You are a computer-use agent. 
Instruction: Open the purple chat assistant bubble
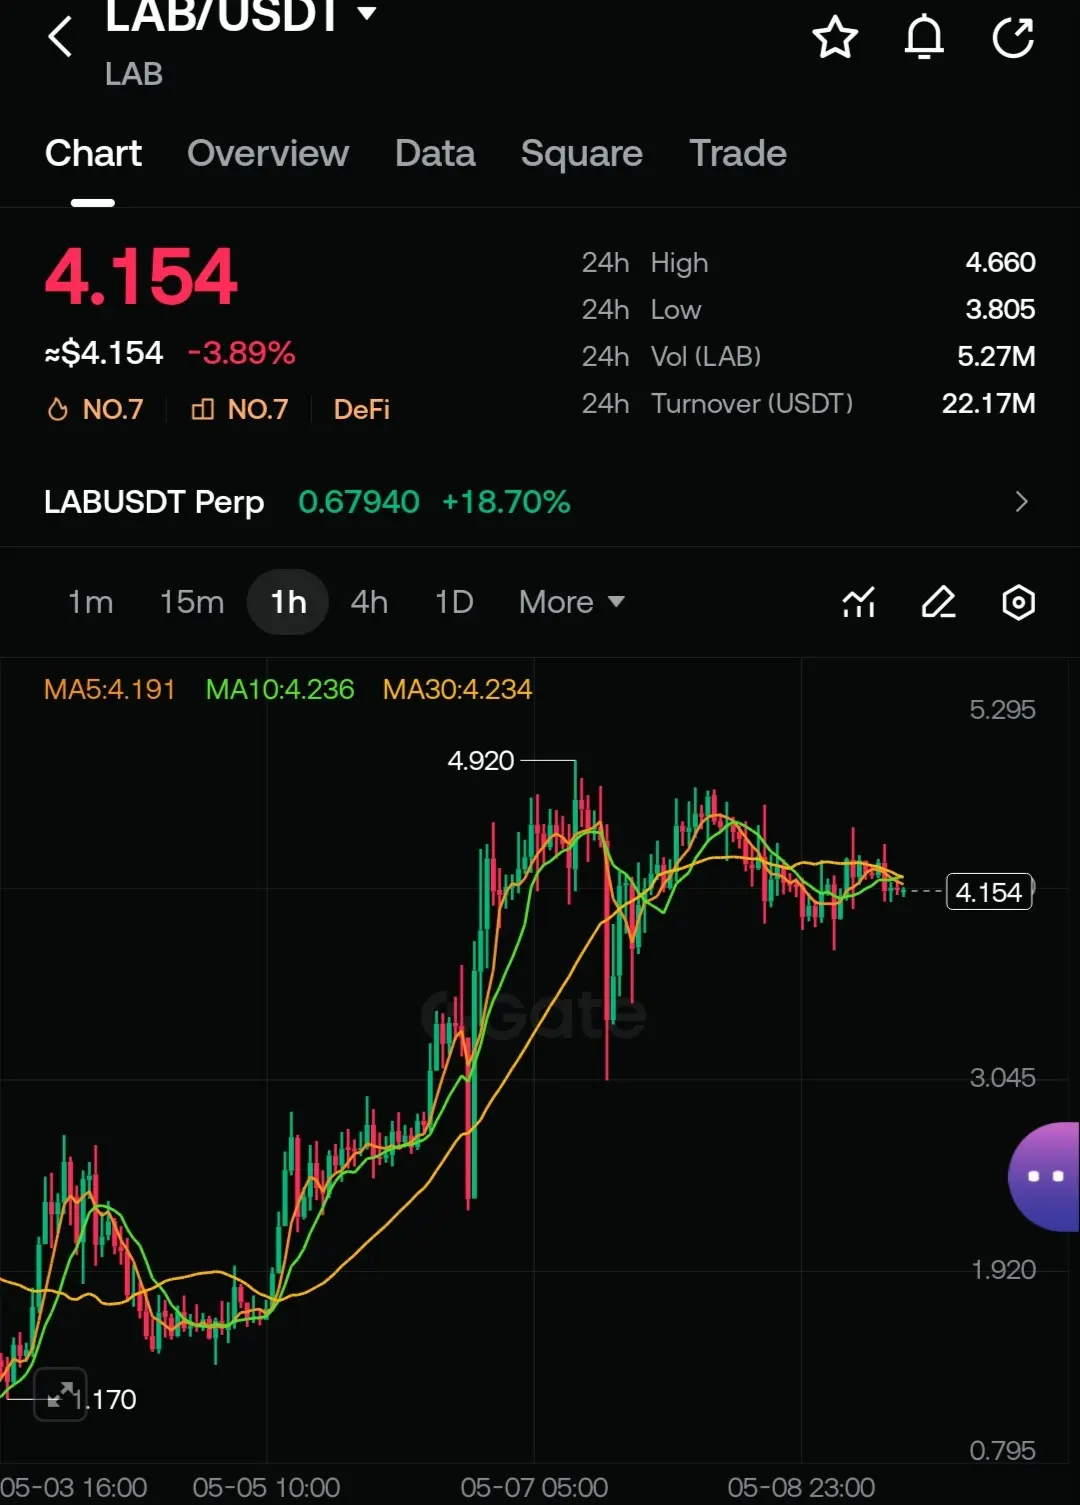1044,1176
